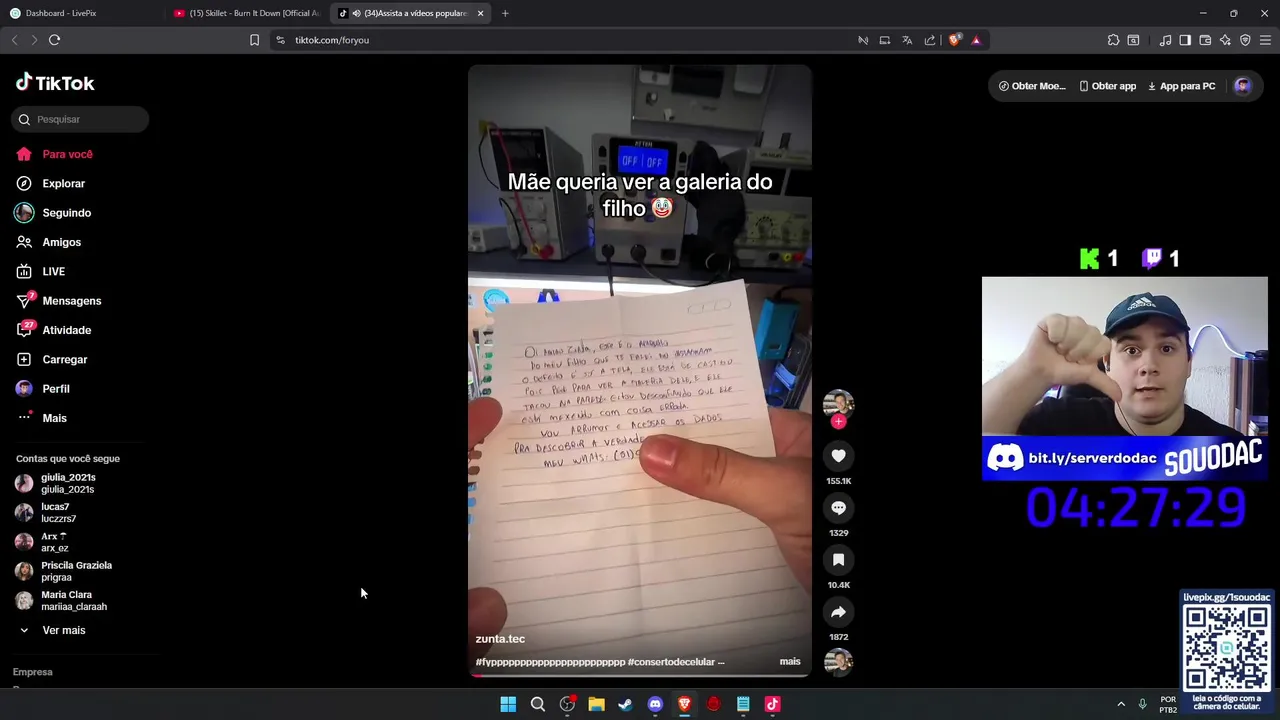Screen dimensions: 1280x720
Task: Open the Explorar page in sidebar
Action: 63,183
